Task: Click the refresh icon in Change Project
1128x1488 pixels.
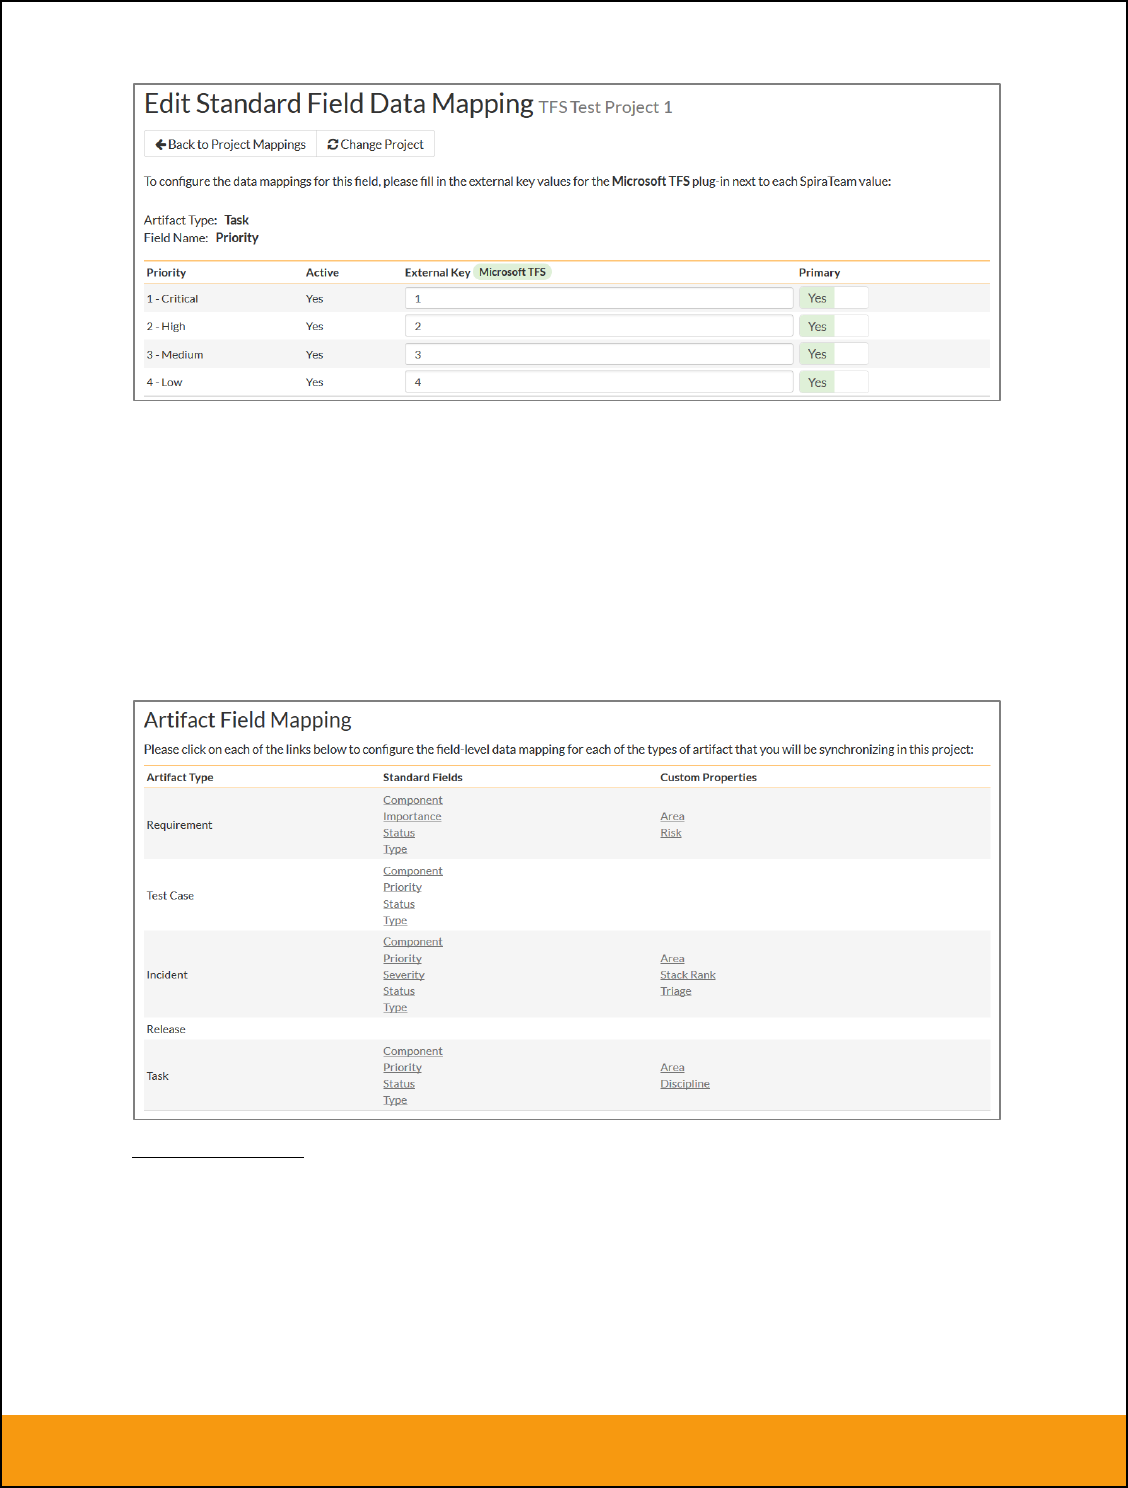Action: tap(333, 144)
